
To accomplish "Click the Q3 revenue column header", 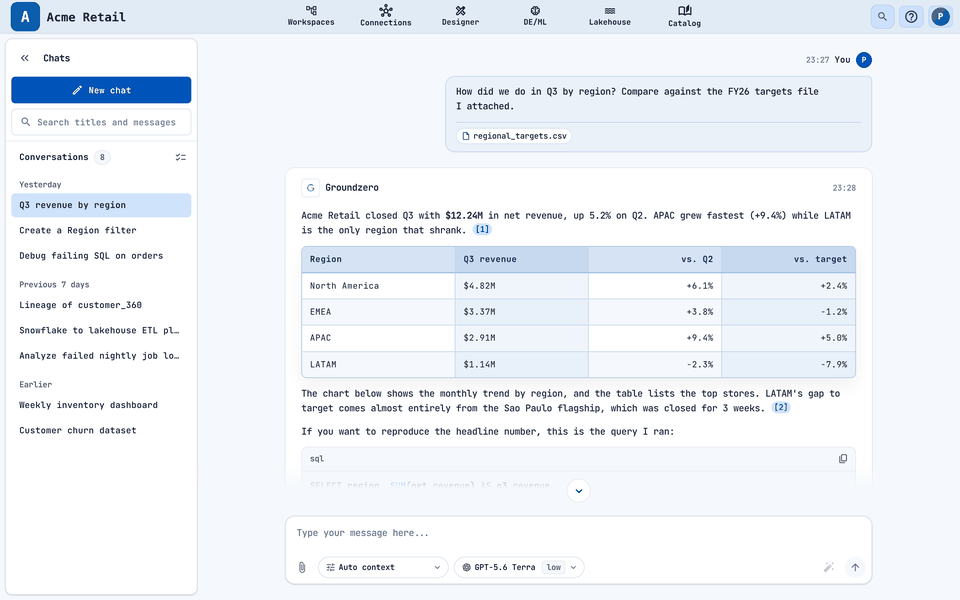I will pos(522,260).
